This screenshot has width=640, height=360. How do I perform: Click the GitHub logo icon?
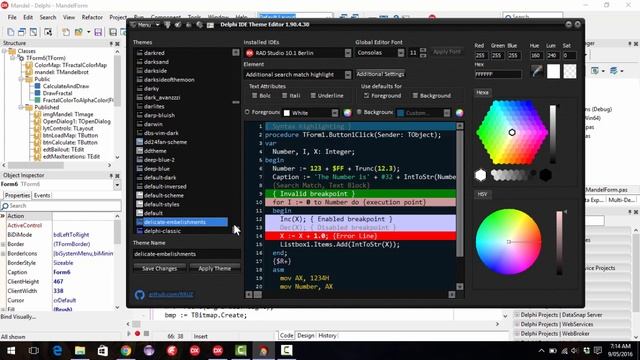140,294
